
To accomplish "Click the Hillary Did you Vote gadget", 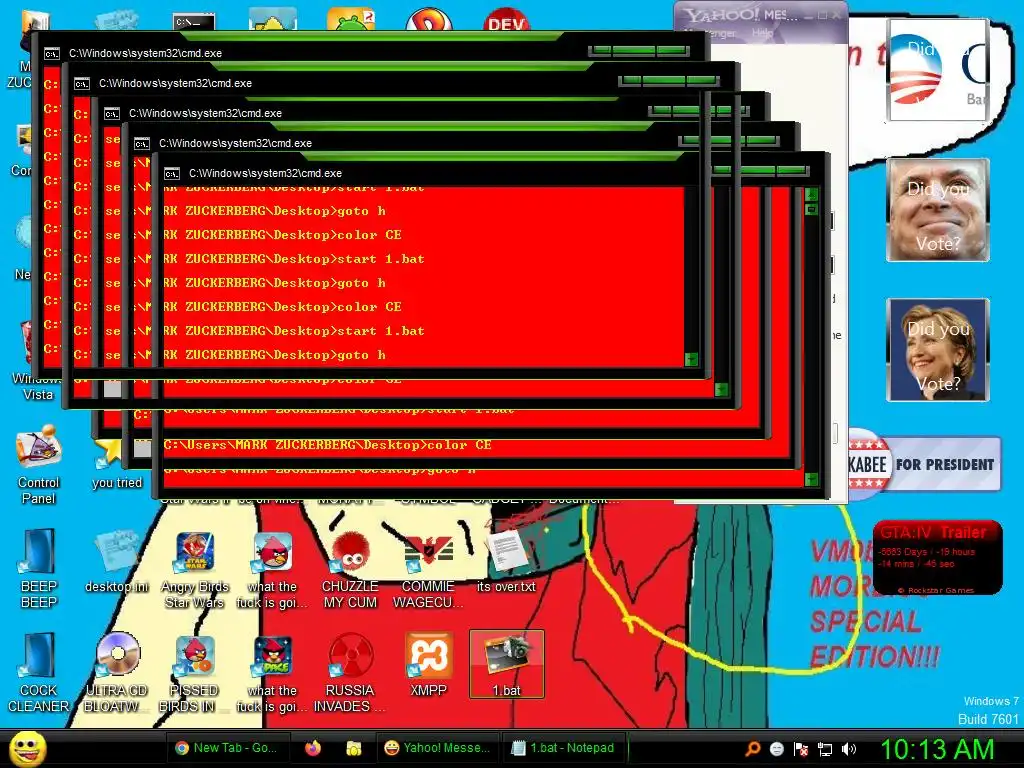I will (938, 349).
